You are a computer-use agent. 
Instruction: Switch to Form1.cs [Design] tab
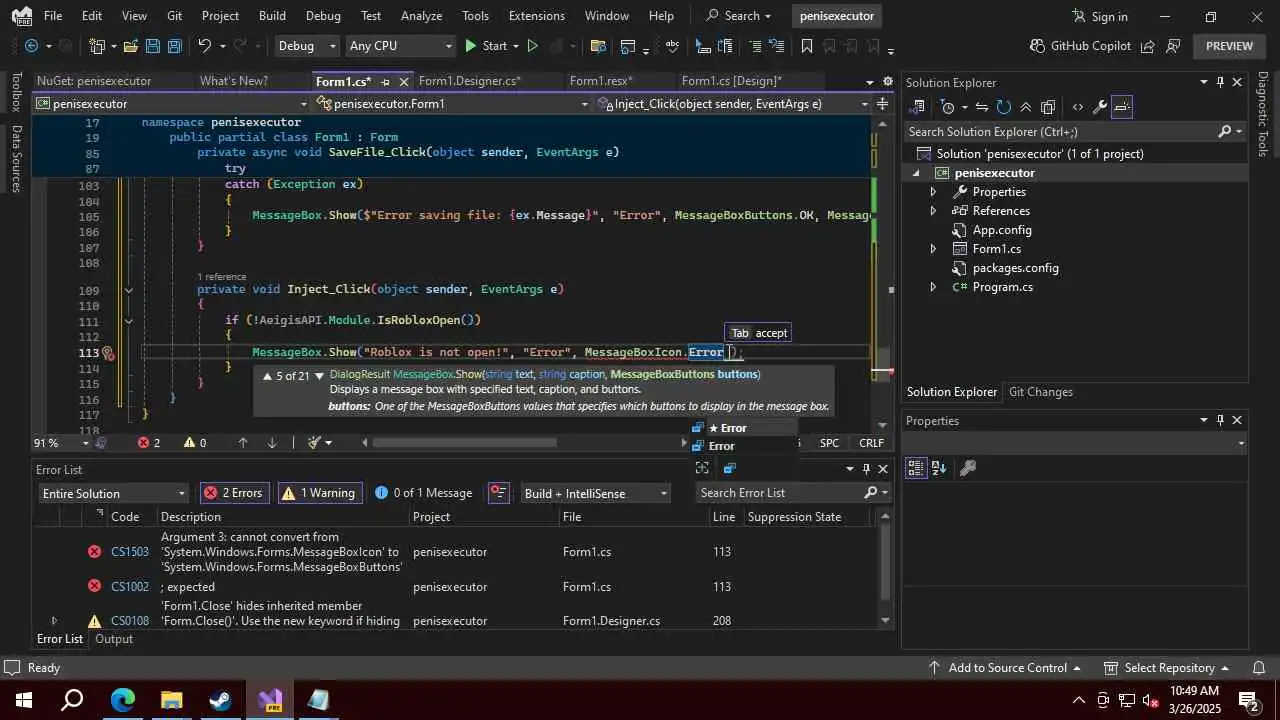click(x=732, y=81)
